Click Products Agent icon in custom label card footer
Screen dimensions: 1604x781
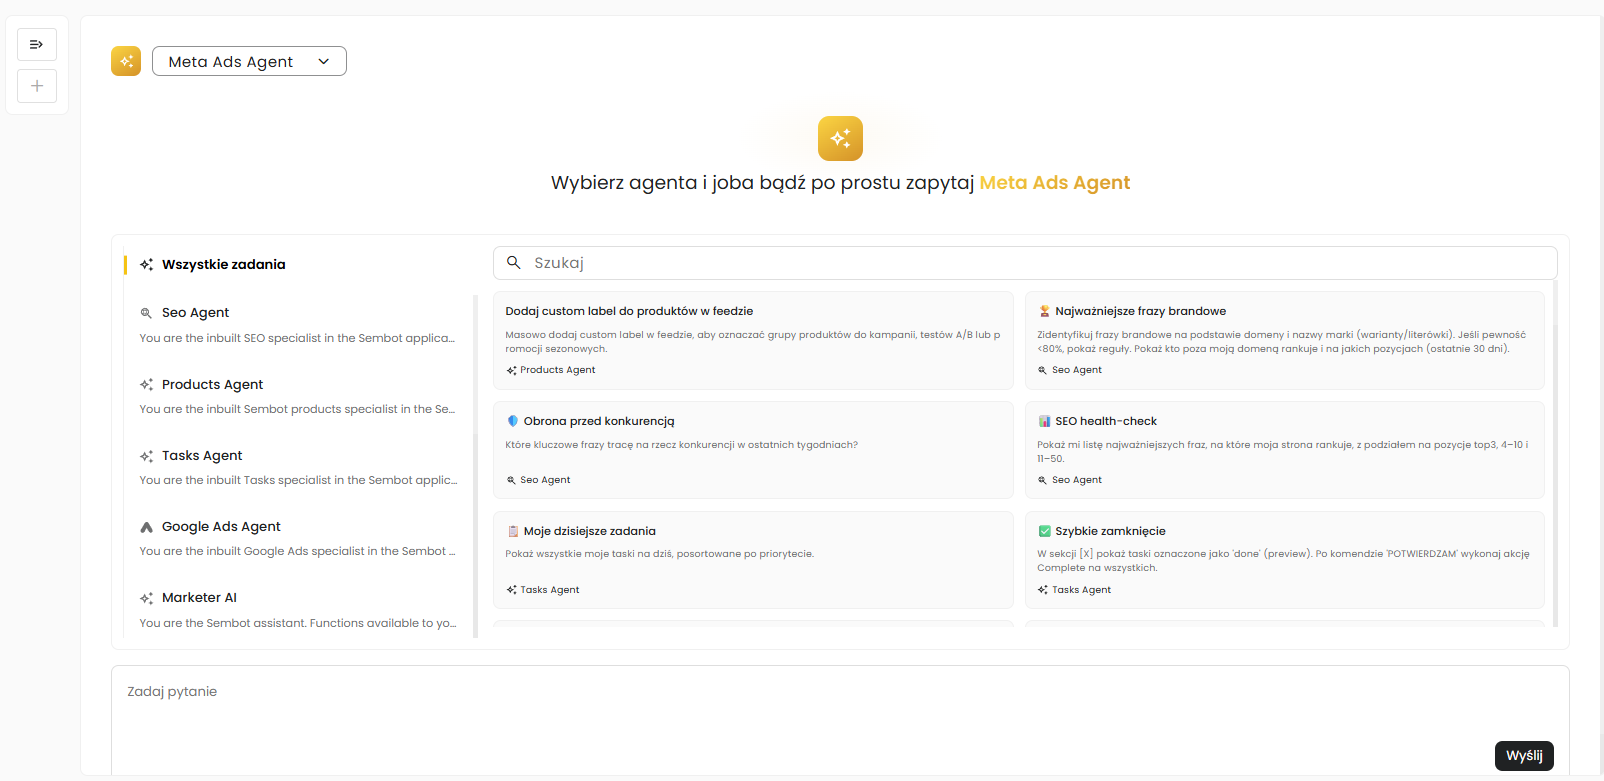click(x=511, y=370)
